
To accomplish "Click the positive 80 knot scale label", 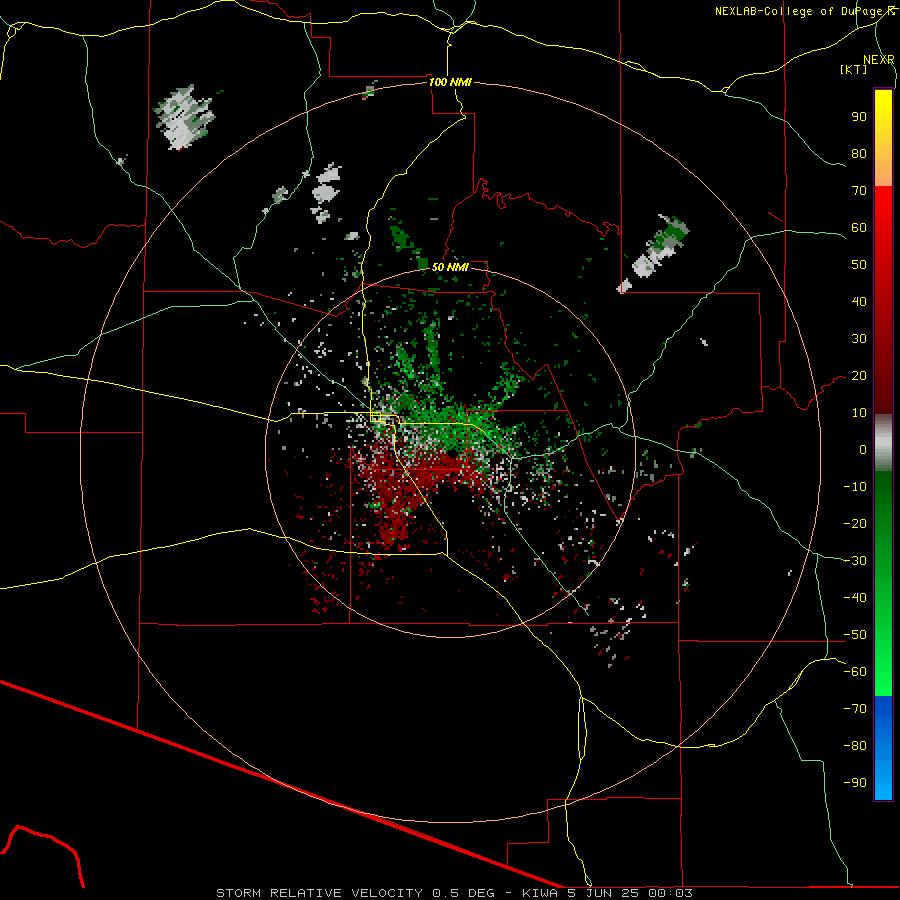I will (x=859, y=154).
